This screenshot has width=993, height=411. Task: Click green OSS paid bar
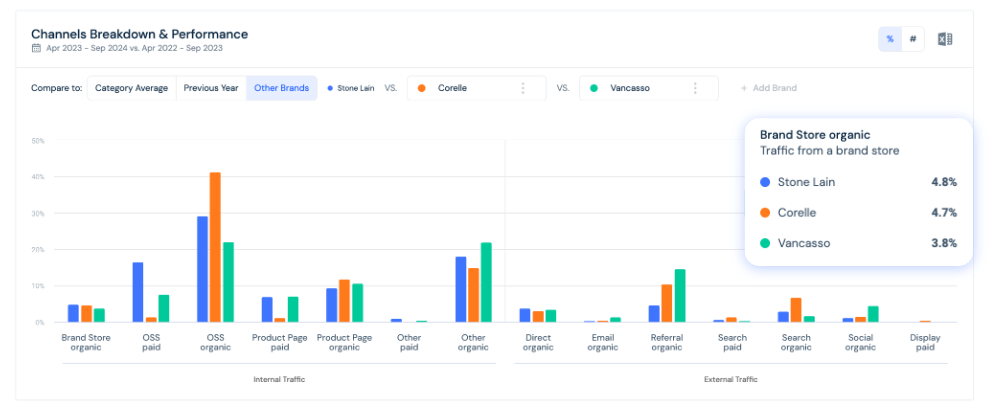(x=163, y=308)
